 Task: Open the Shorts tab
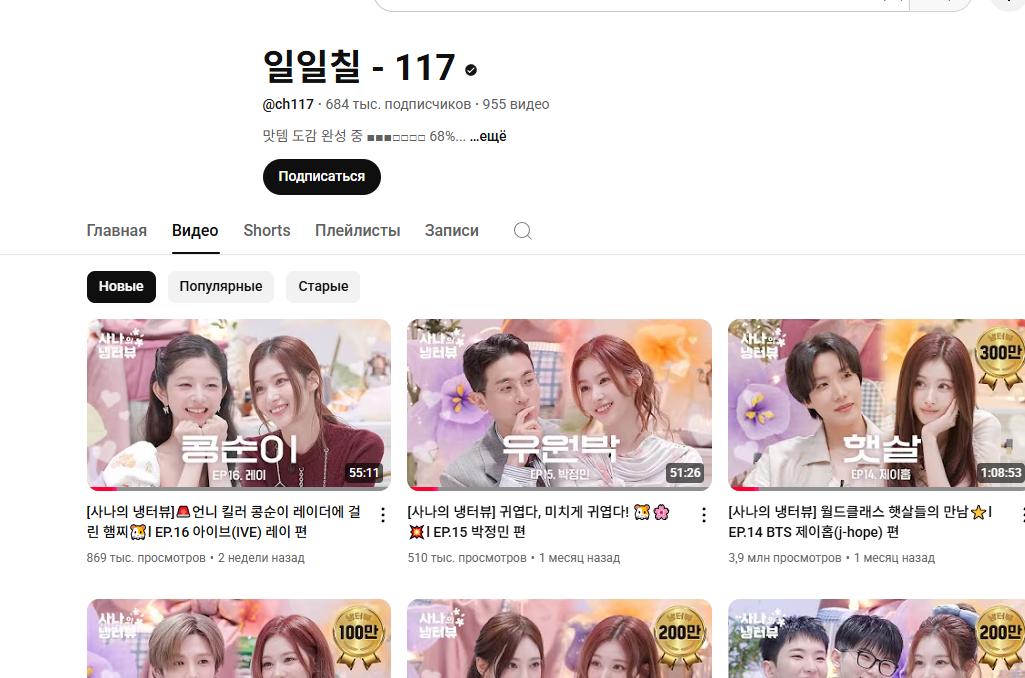267,231
